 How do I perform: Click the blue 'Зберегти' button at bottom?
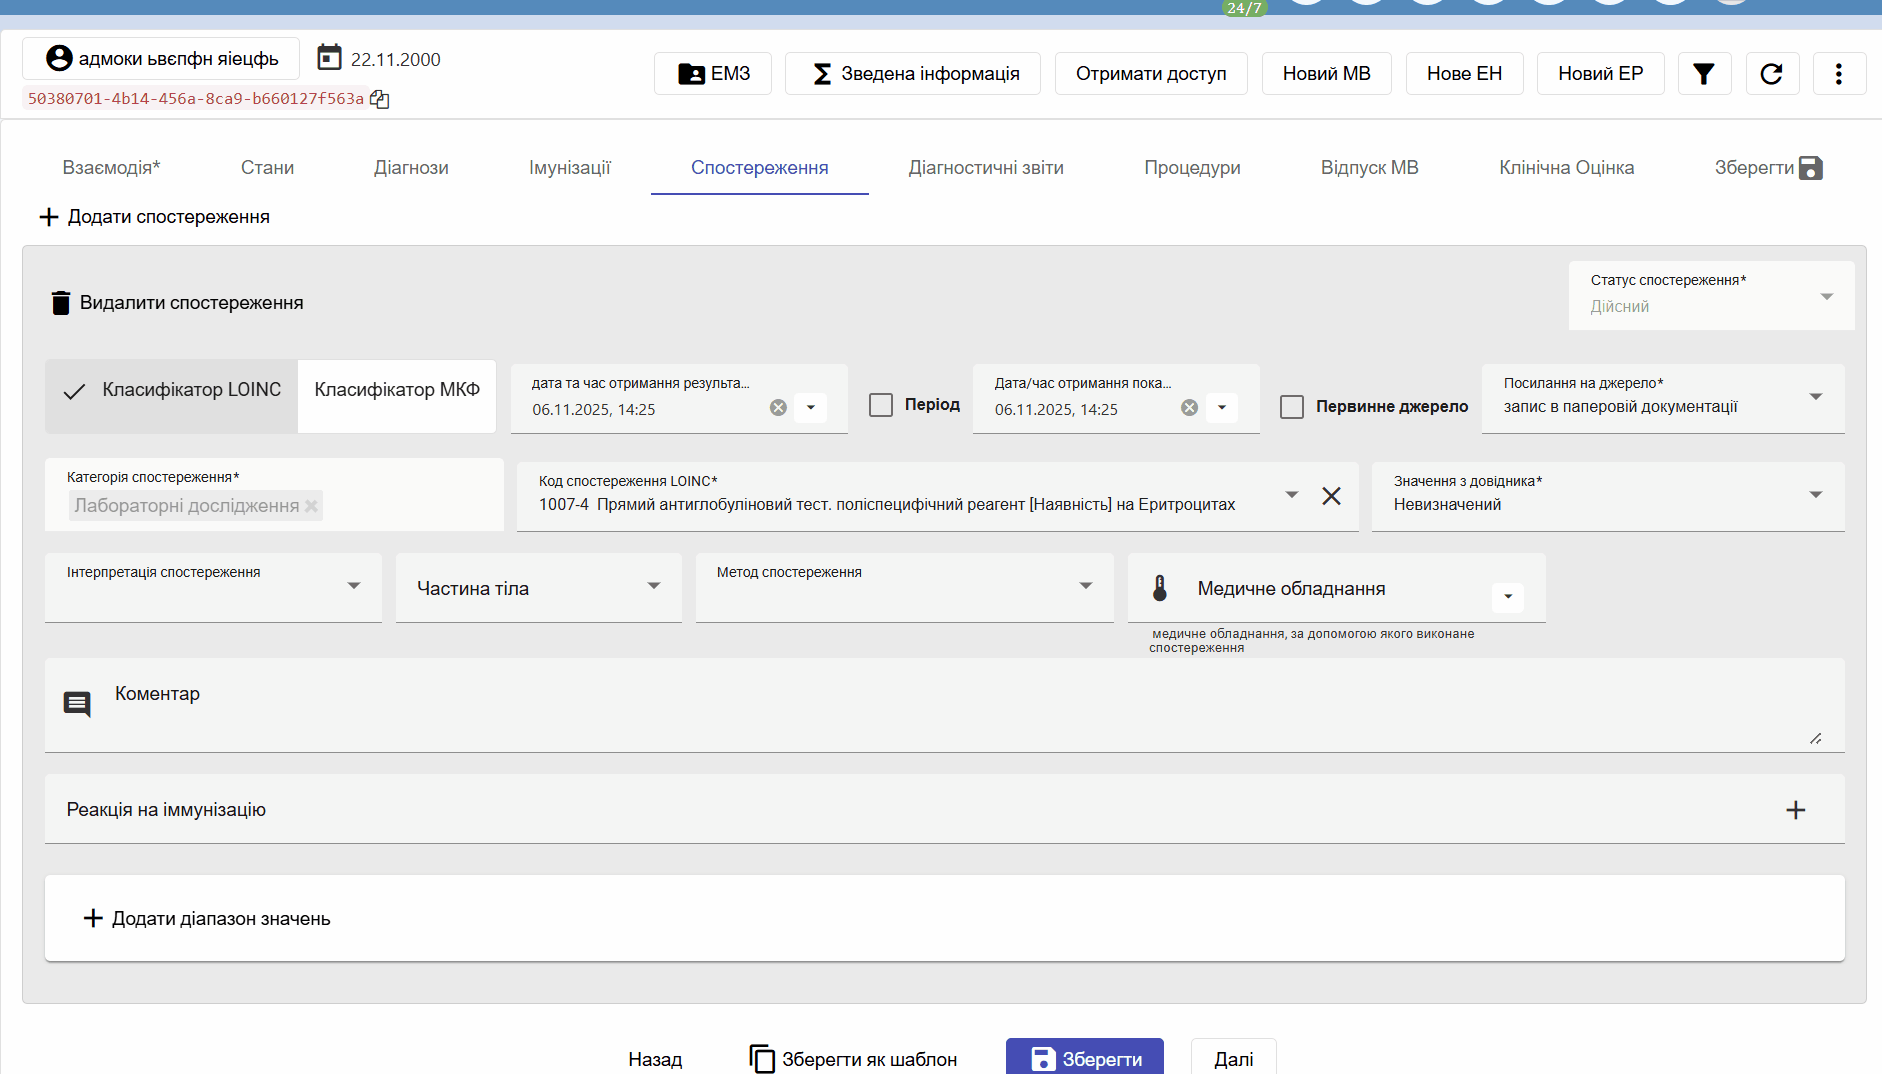[x=1085, y=1058]
